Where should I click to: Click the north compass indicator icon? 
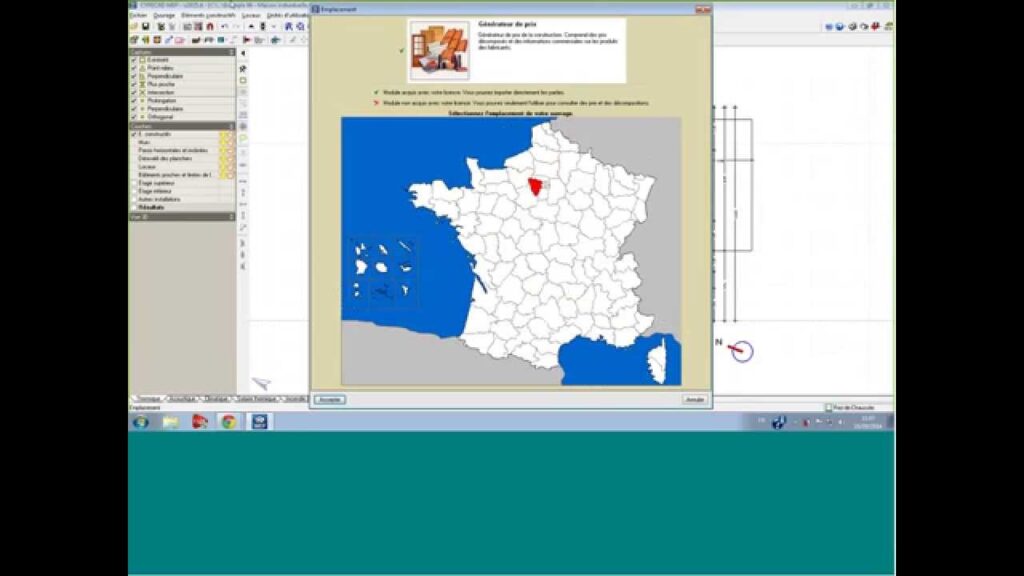pos(741,350)
